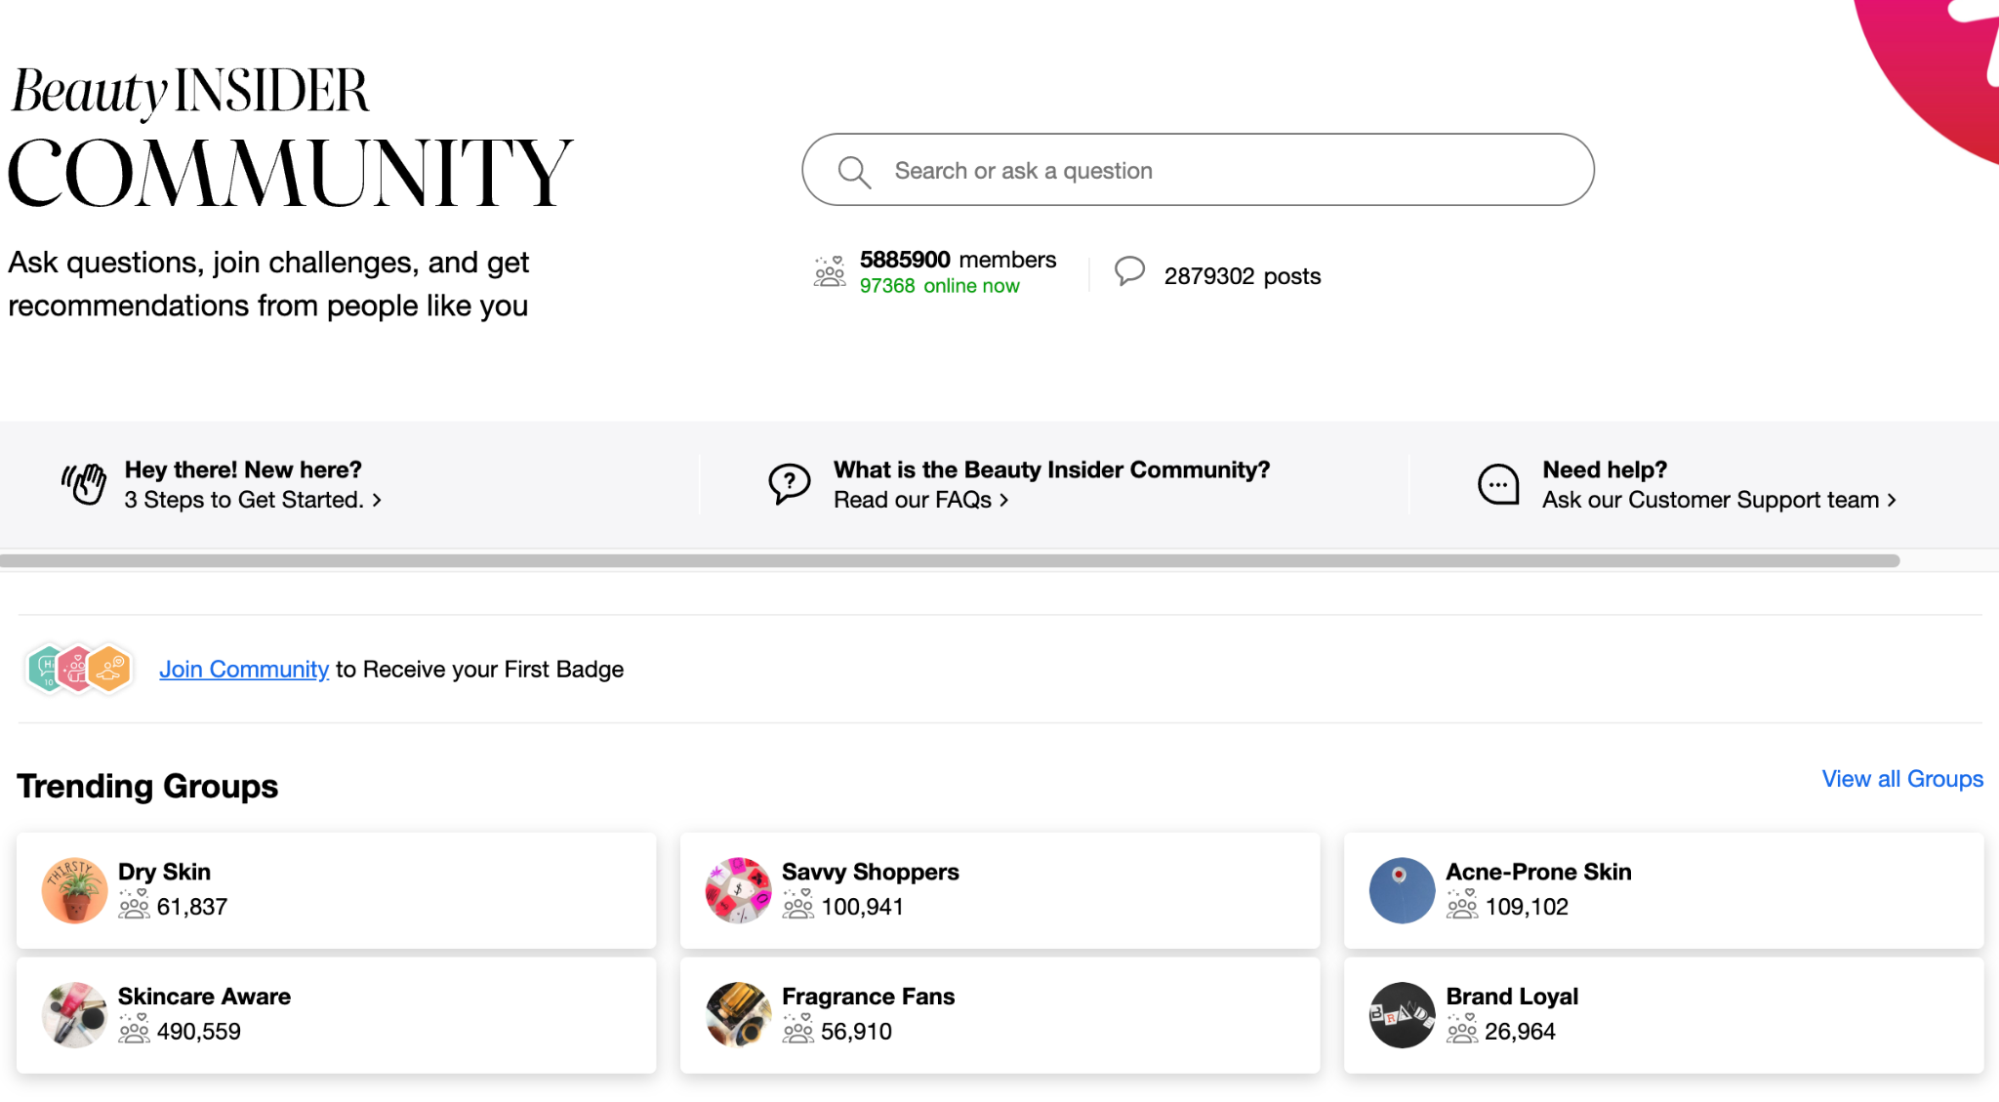Click the Need help? heading

pos(1604,469)
